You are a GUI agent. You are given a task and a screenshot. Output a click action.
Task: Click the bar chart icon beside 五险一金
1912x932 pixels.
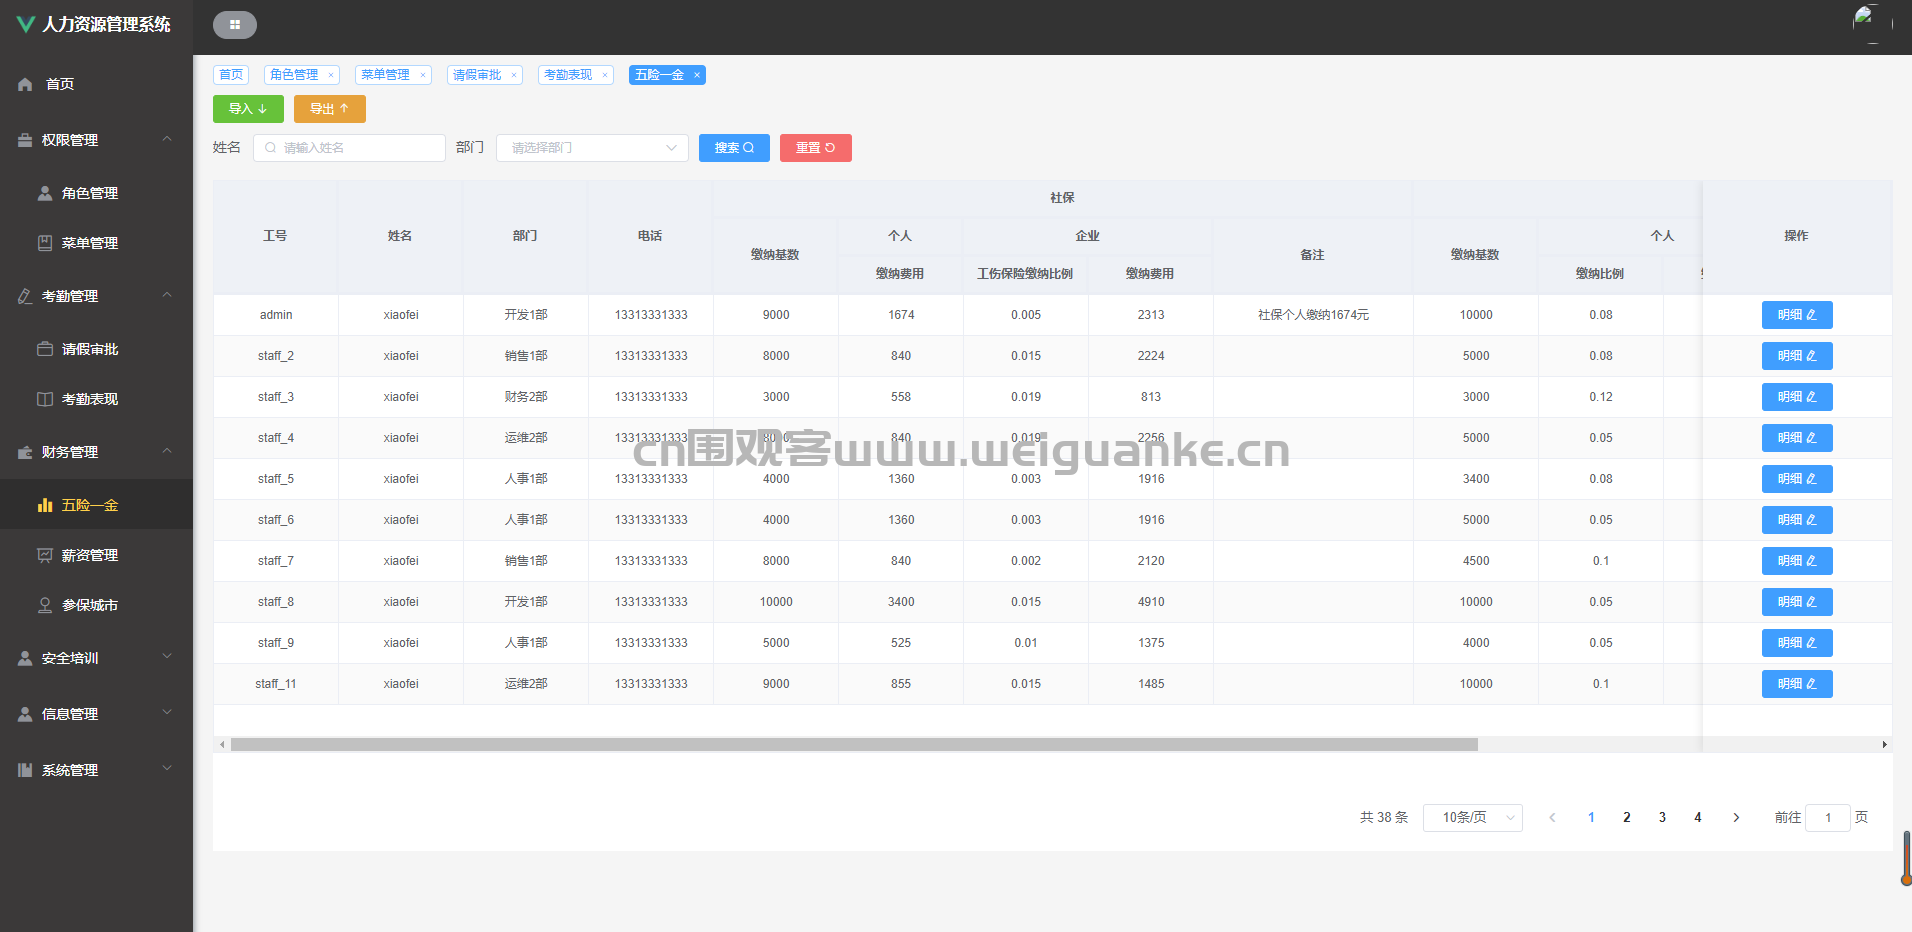click(x=45, y=505)
